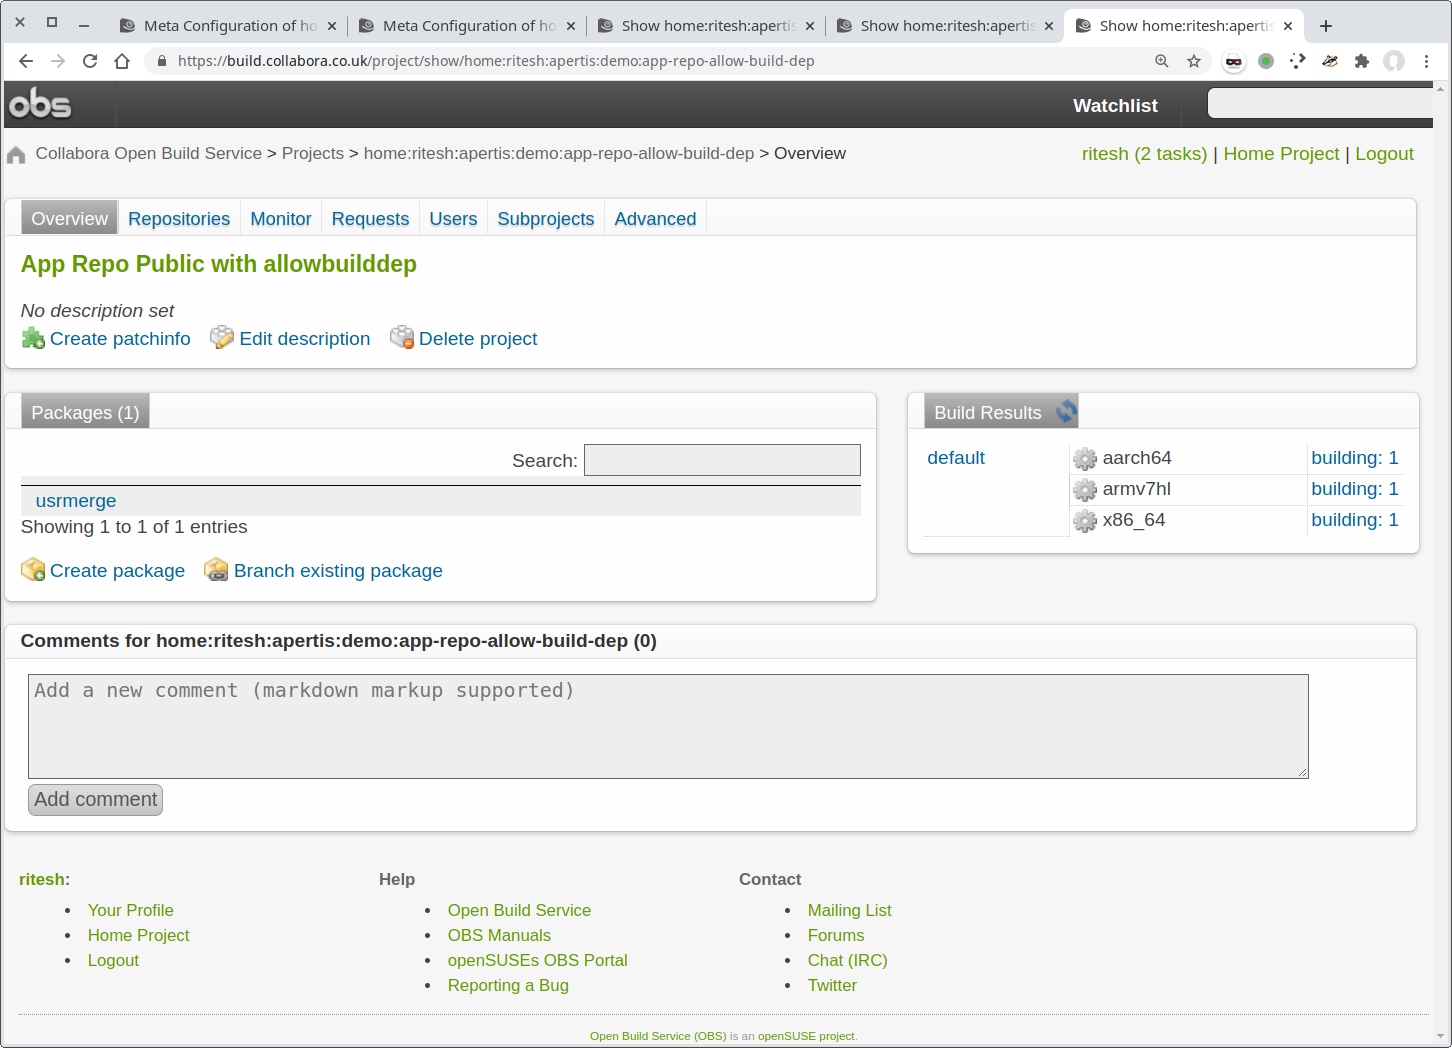Click the Branch existing package icon

[x=216, y=570]
